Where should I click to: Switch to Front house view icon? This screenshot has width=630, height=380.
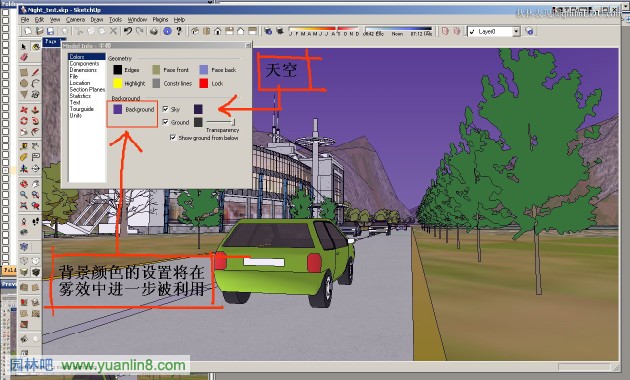pos(218,31)
